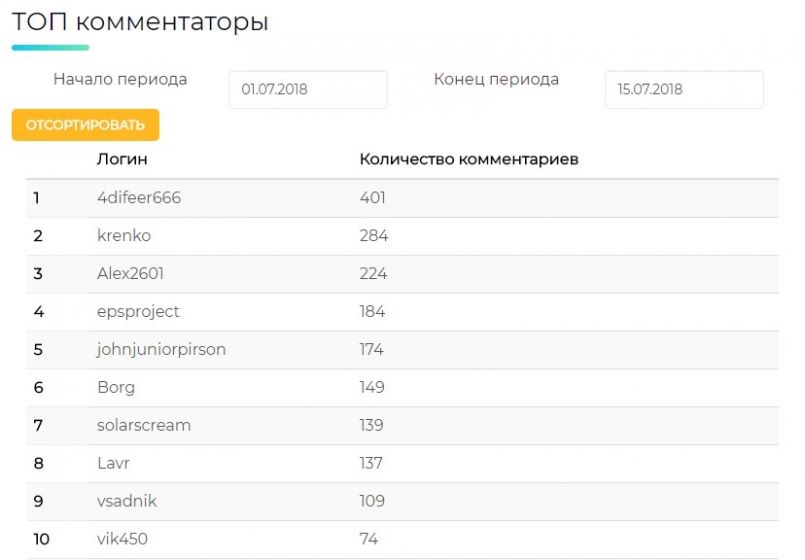
Task: Open user Lavr login
Action: tap(113, 463)
